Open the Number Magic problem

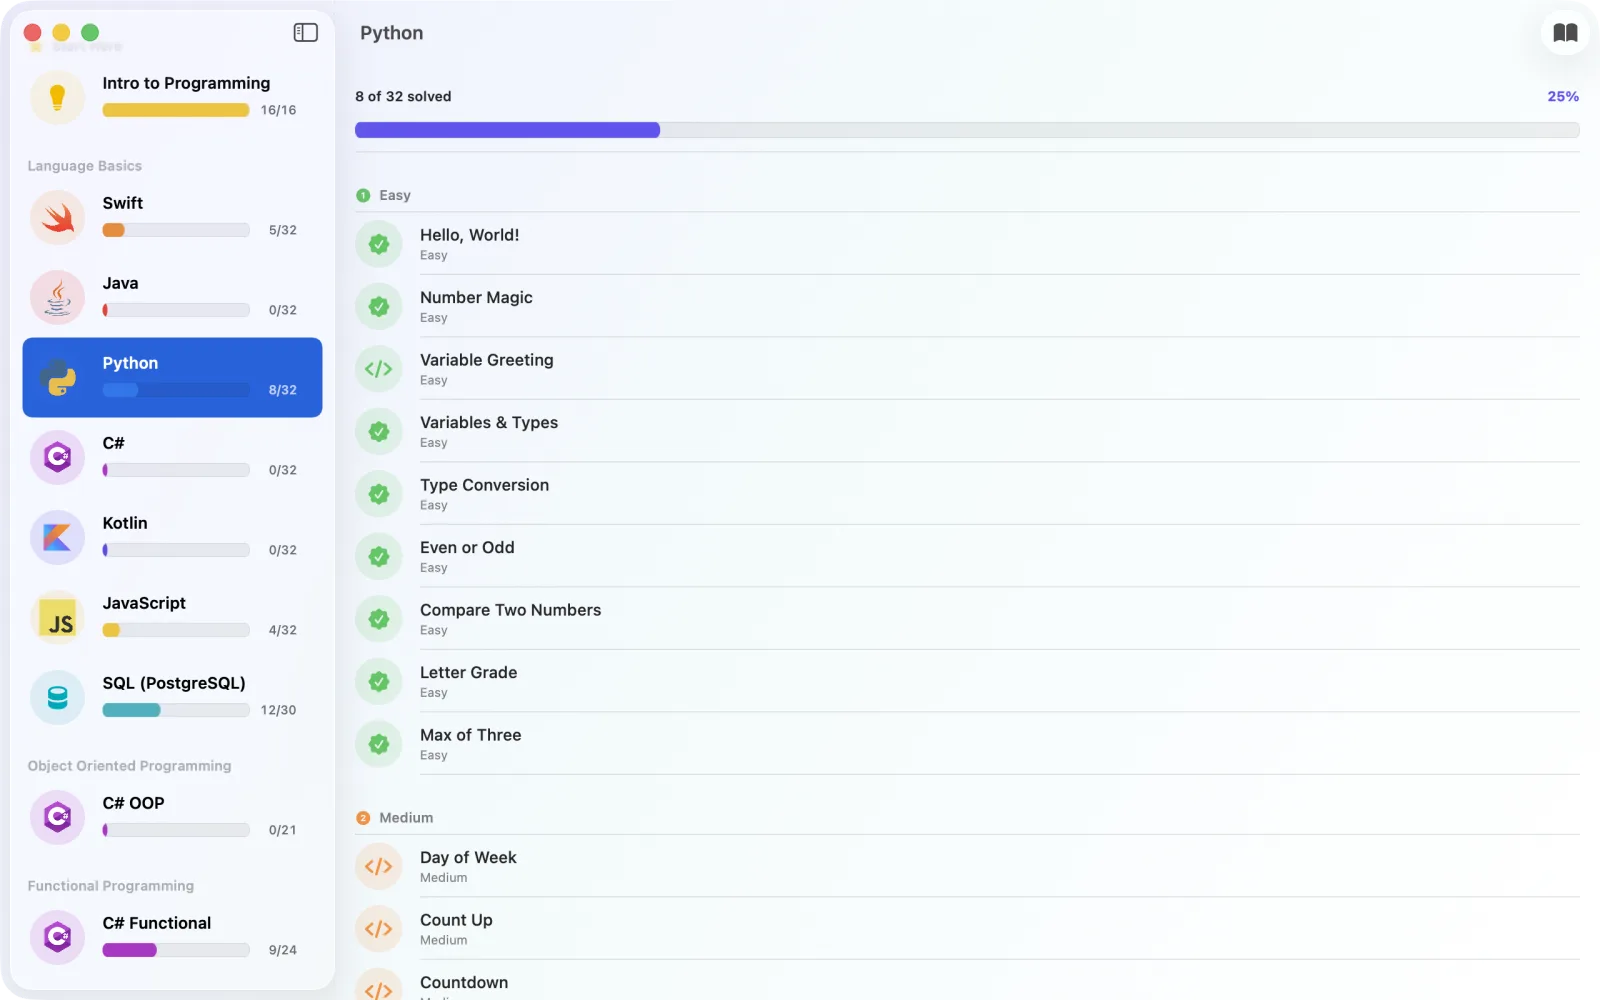pyautogui.click(x=967, y=306)
